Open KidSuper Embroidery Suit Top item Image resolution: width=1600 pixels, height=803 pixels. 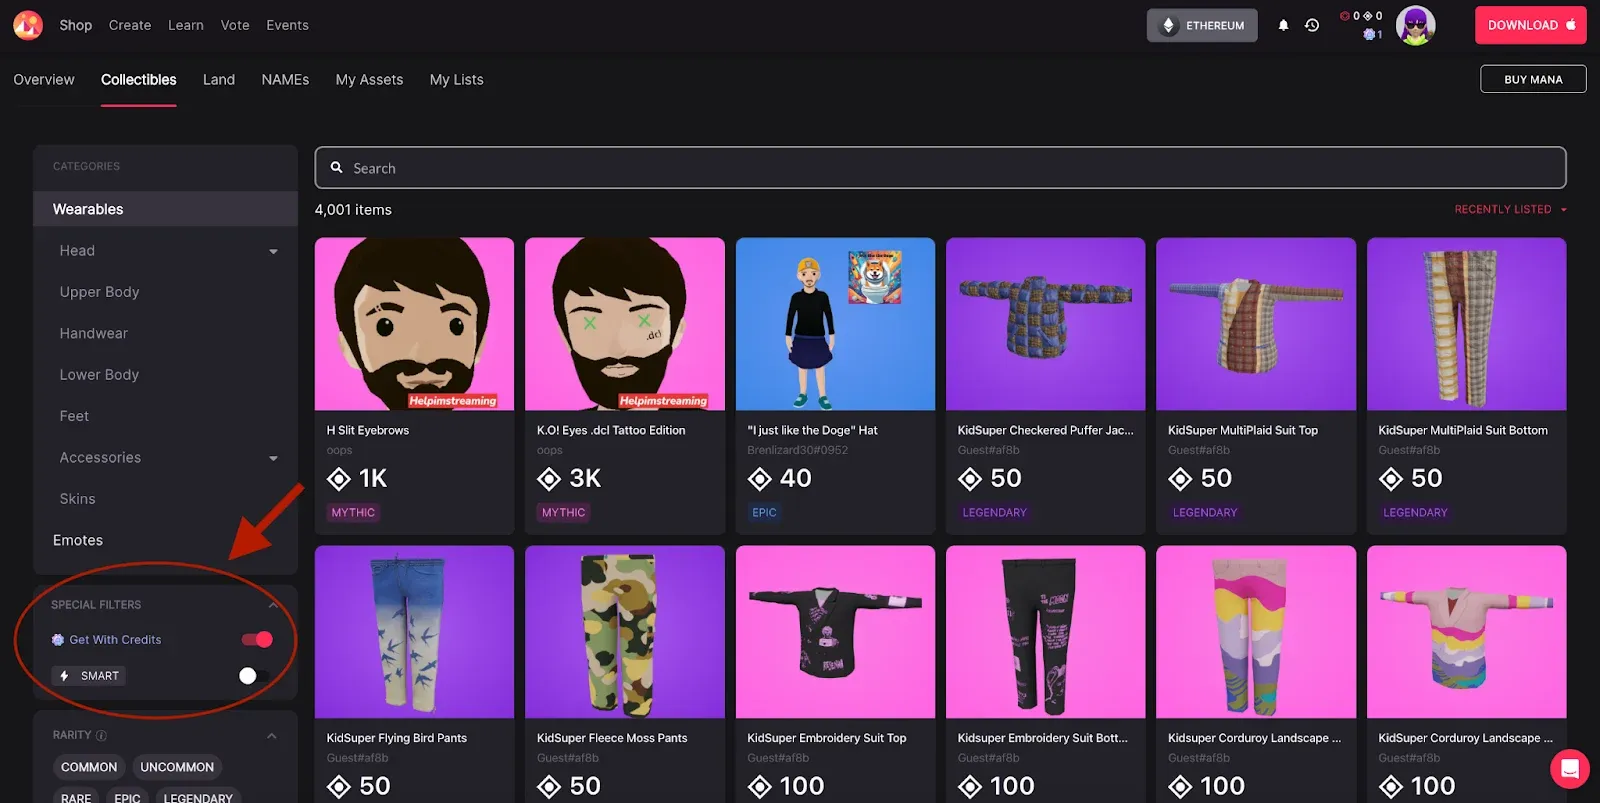pos(835,674)
